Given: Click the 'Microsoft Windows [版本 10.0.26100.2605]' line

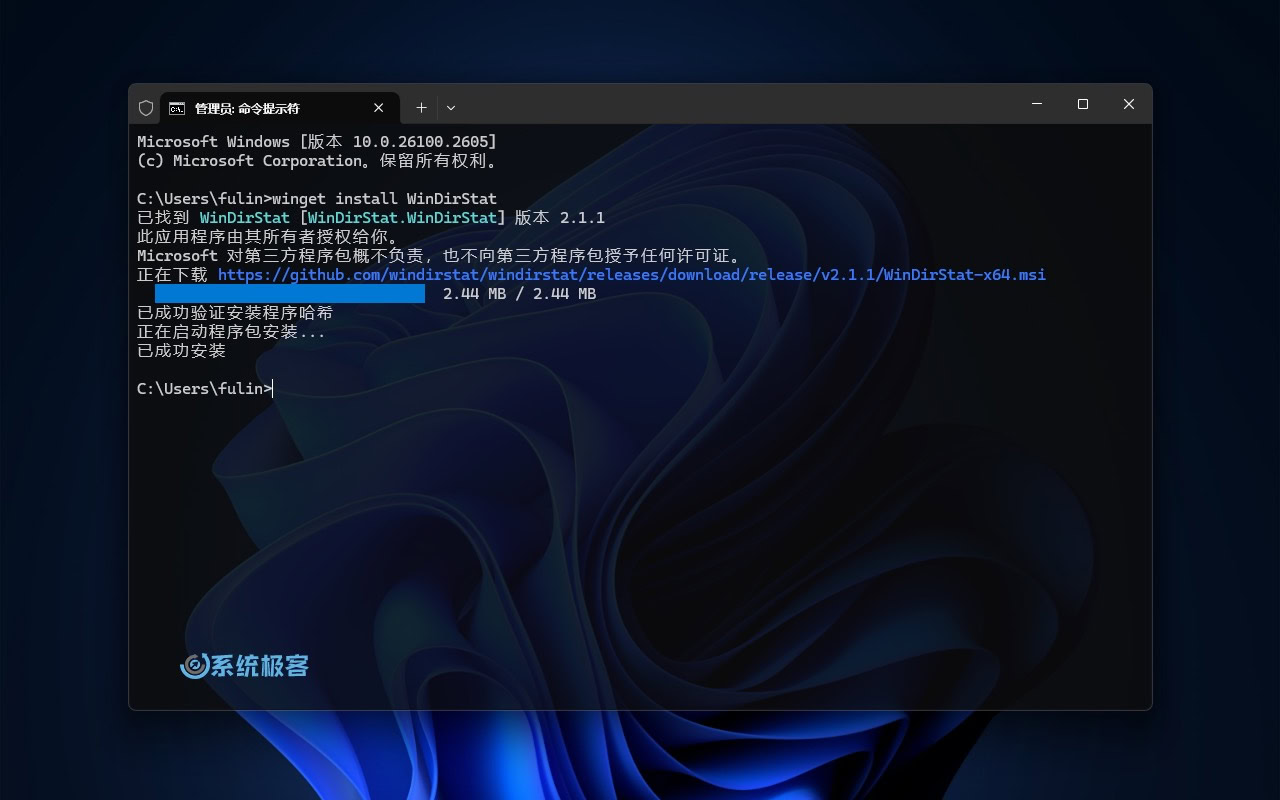Looking at the screenshot, I should point(317,142).
